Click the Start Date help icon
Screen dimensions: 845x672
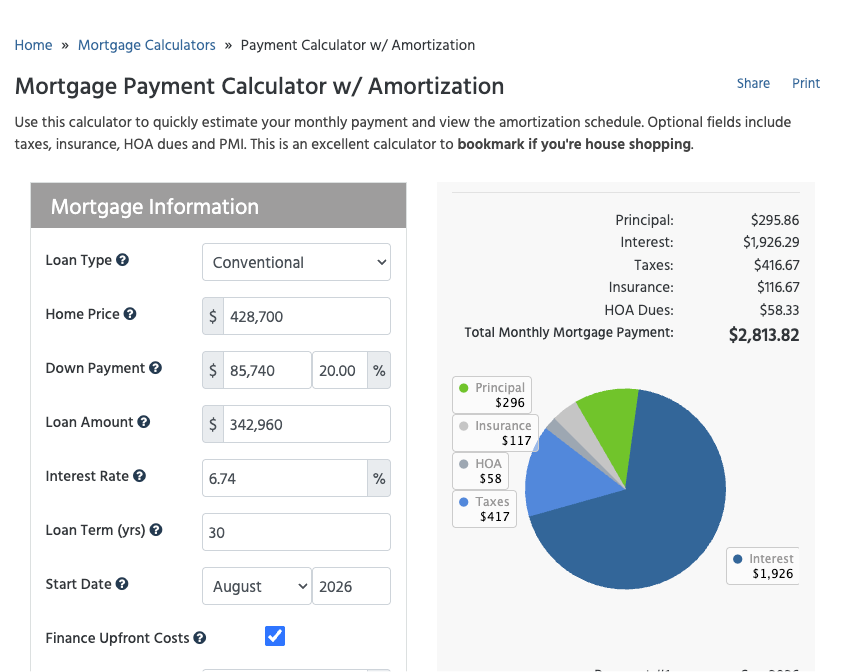point(122,584)
